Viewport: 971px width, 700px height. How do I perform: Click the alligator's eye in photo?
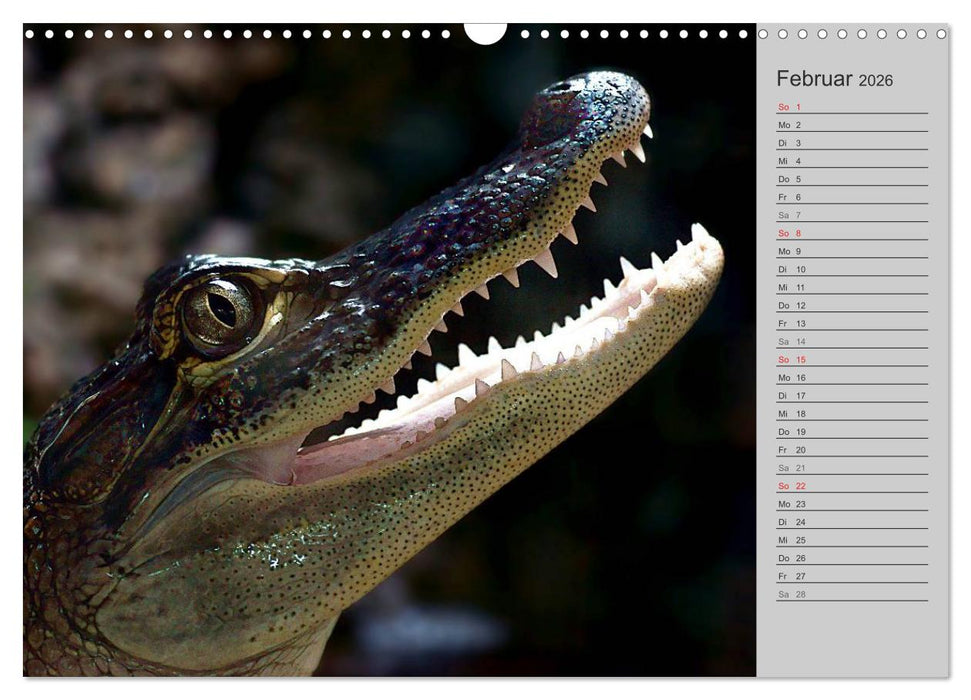pos(221,310)
